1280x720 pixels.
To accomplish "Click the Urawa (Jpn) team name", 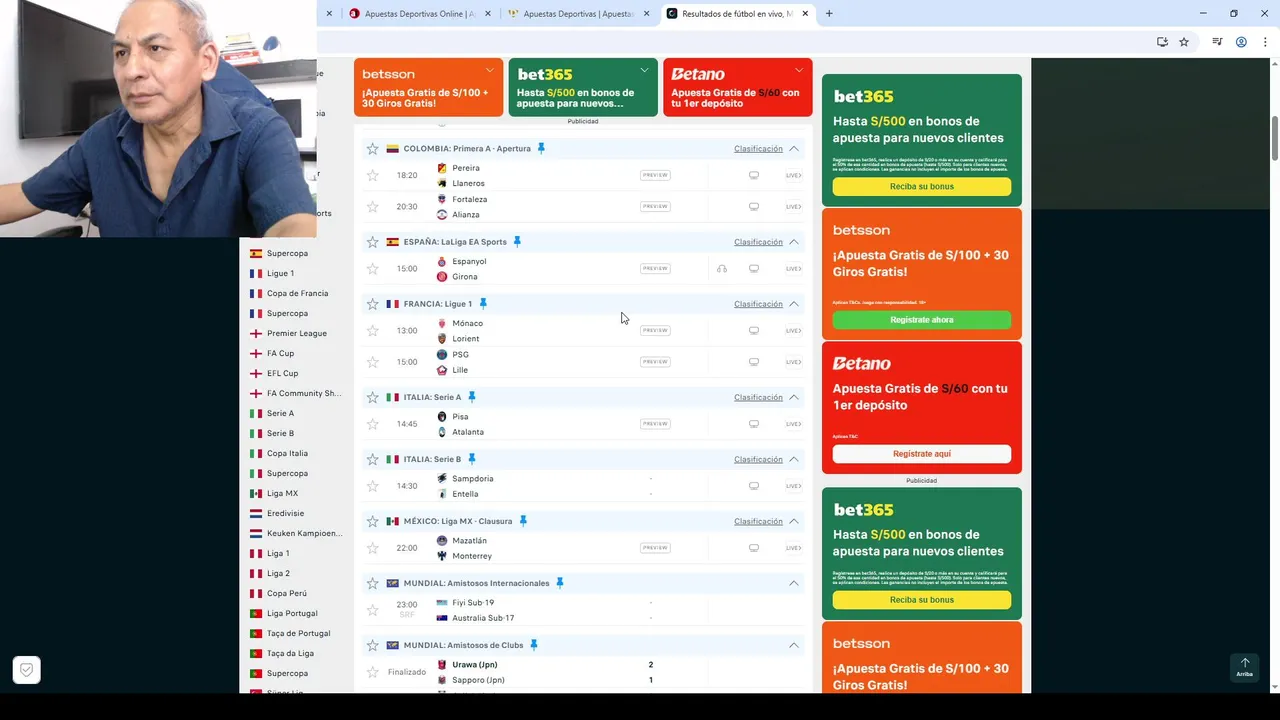I will (474, 664).
